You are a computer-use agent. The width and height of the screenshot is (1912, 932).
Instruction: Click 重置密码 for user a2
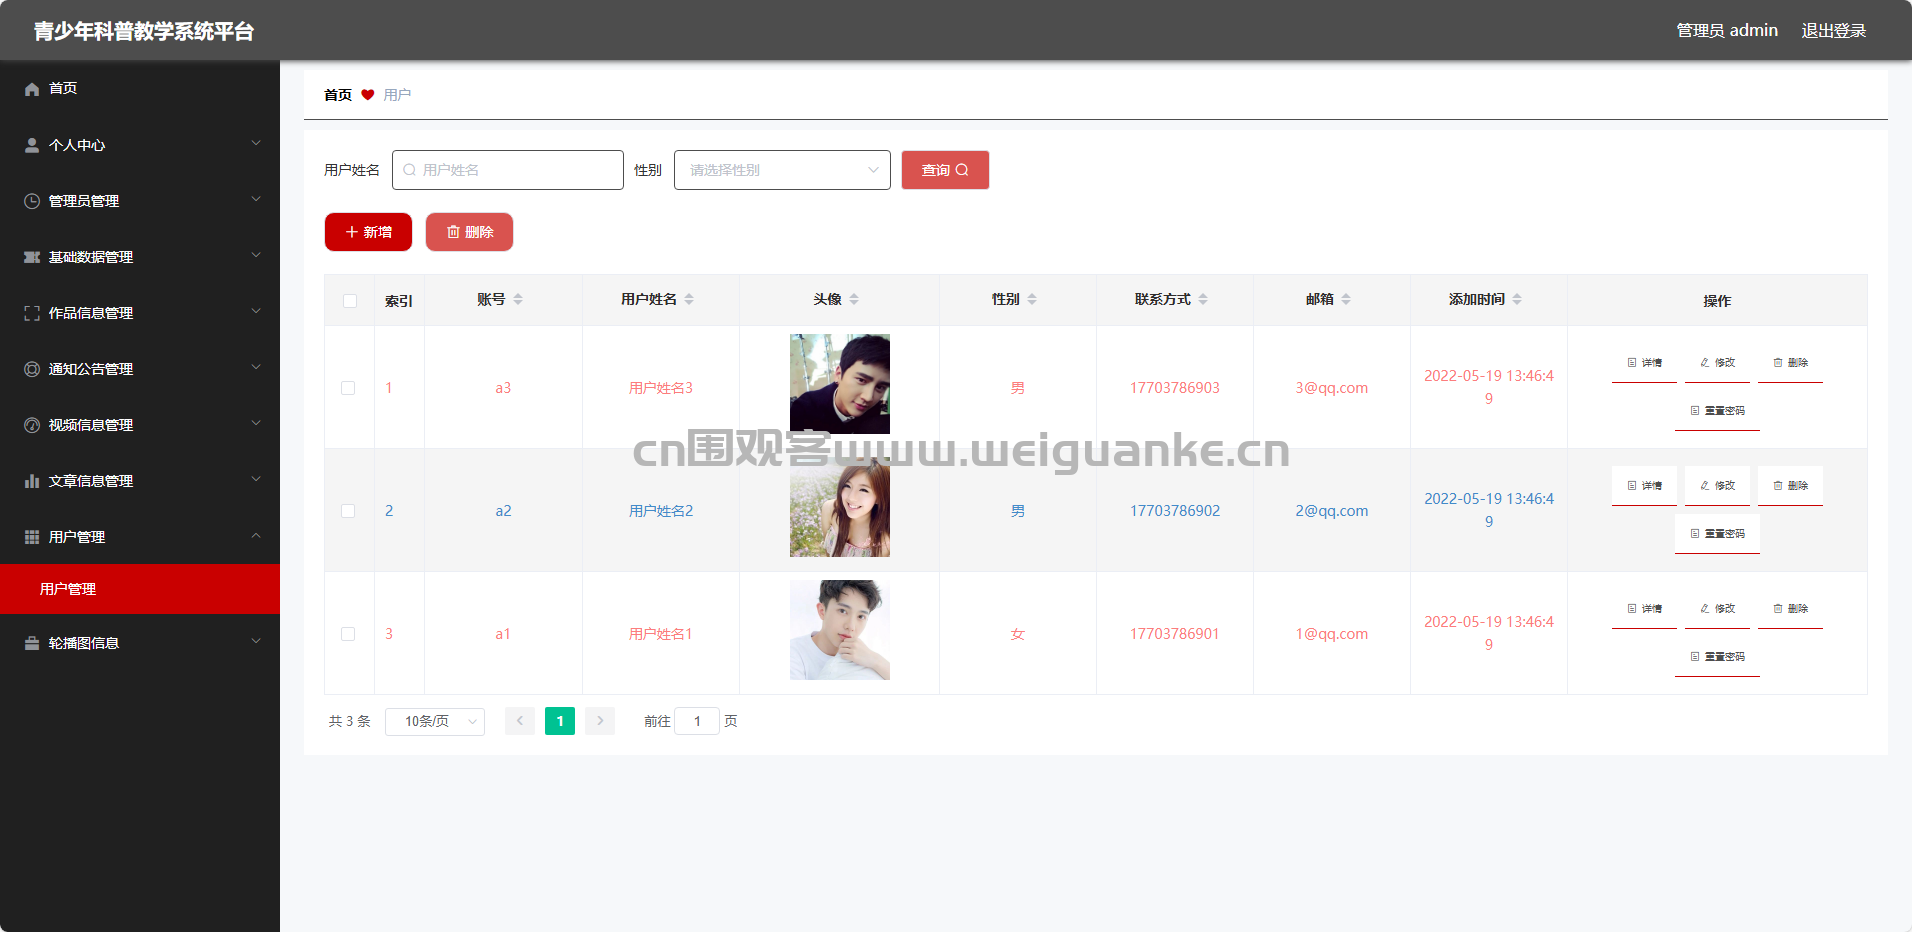pyautogui.click(x=1717, y=534)
